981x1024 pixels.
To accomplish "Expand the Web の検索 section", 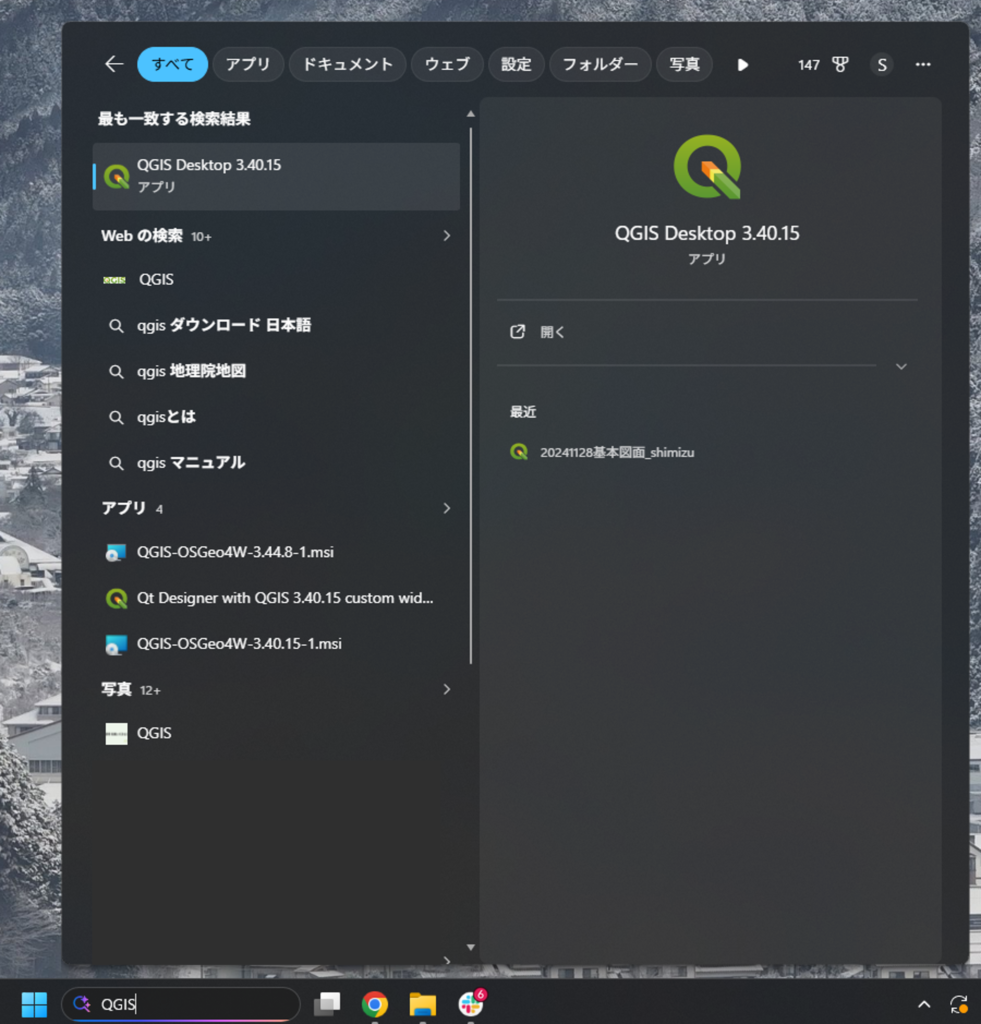I will (x=447, y=236).
